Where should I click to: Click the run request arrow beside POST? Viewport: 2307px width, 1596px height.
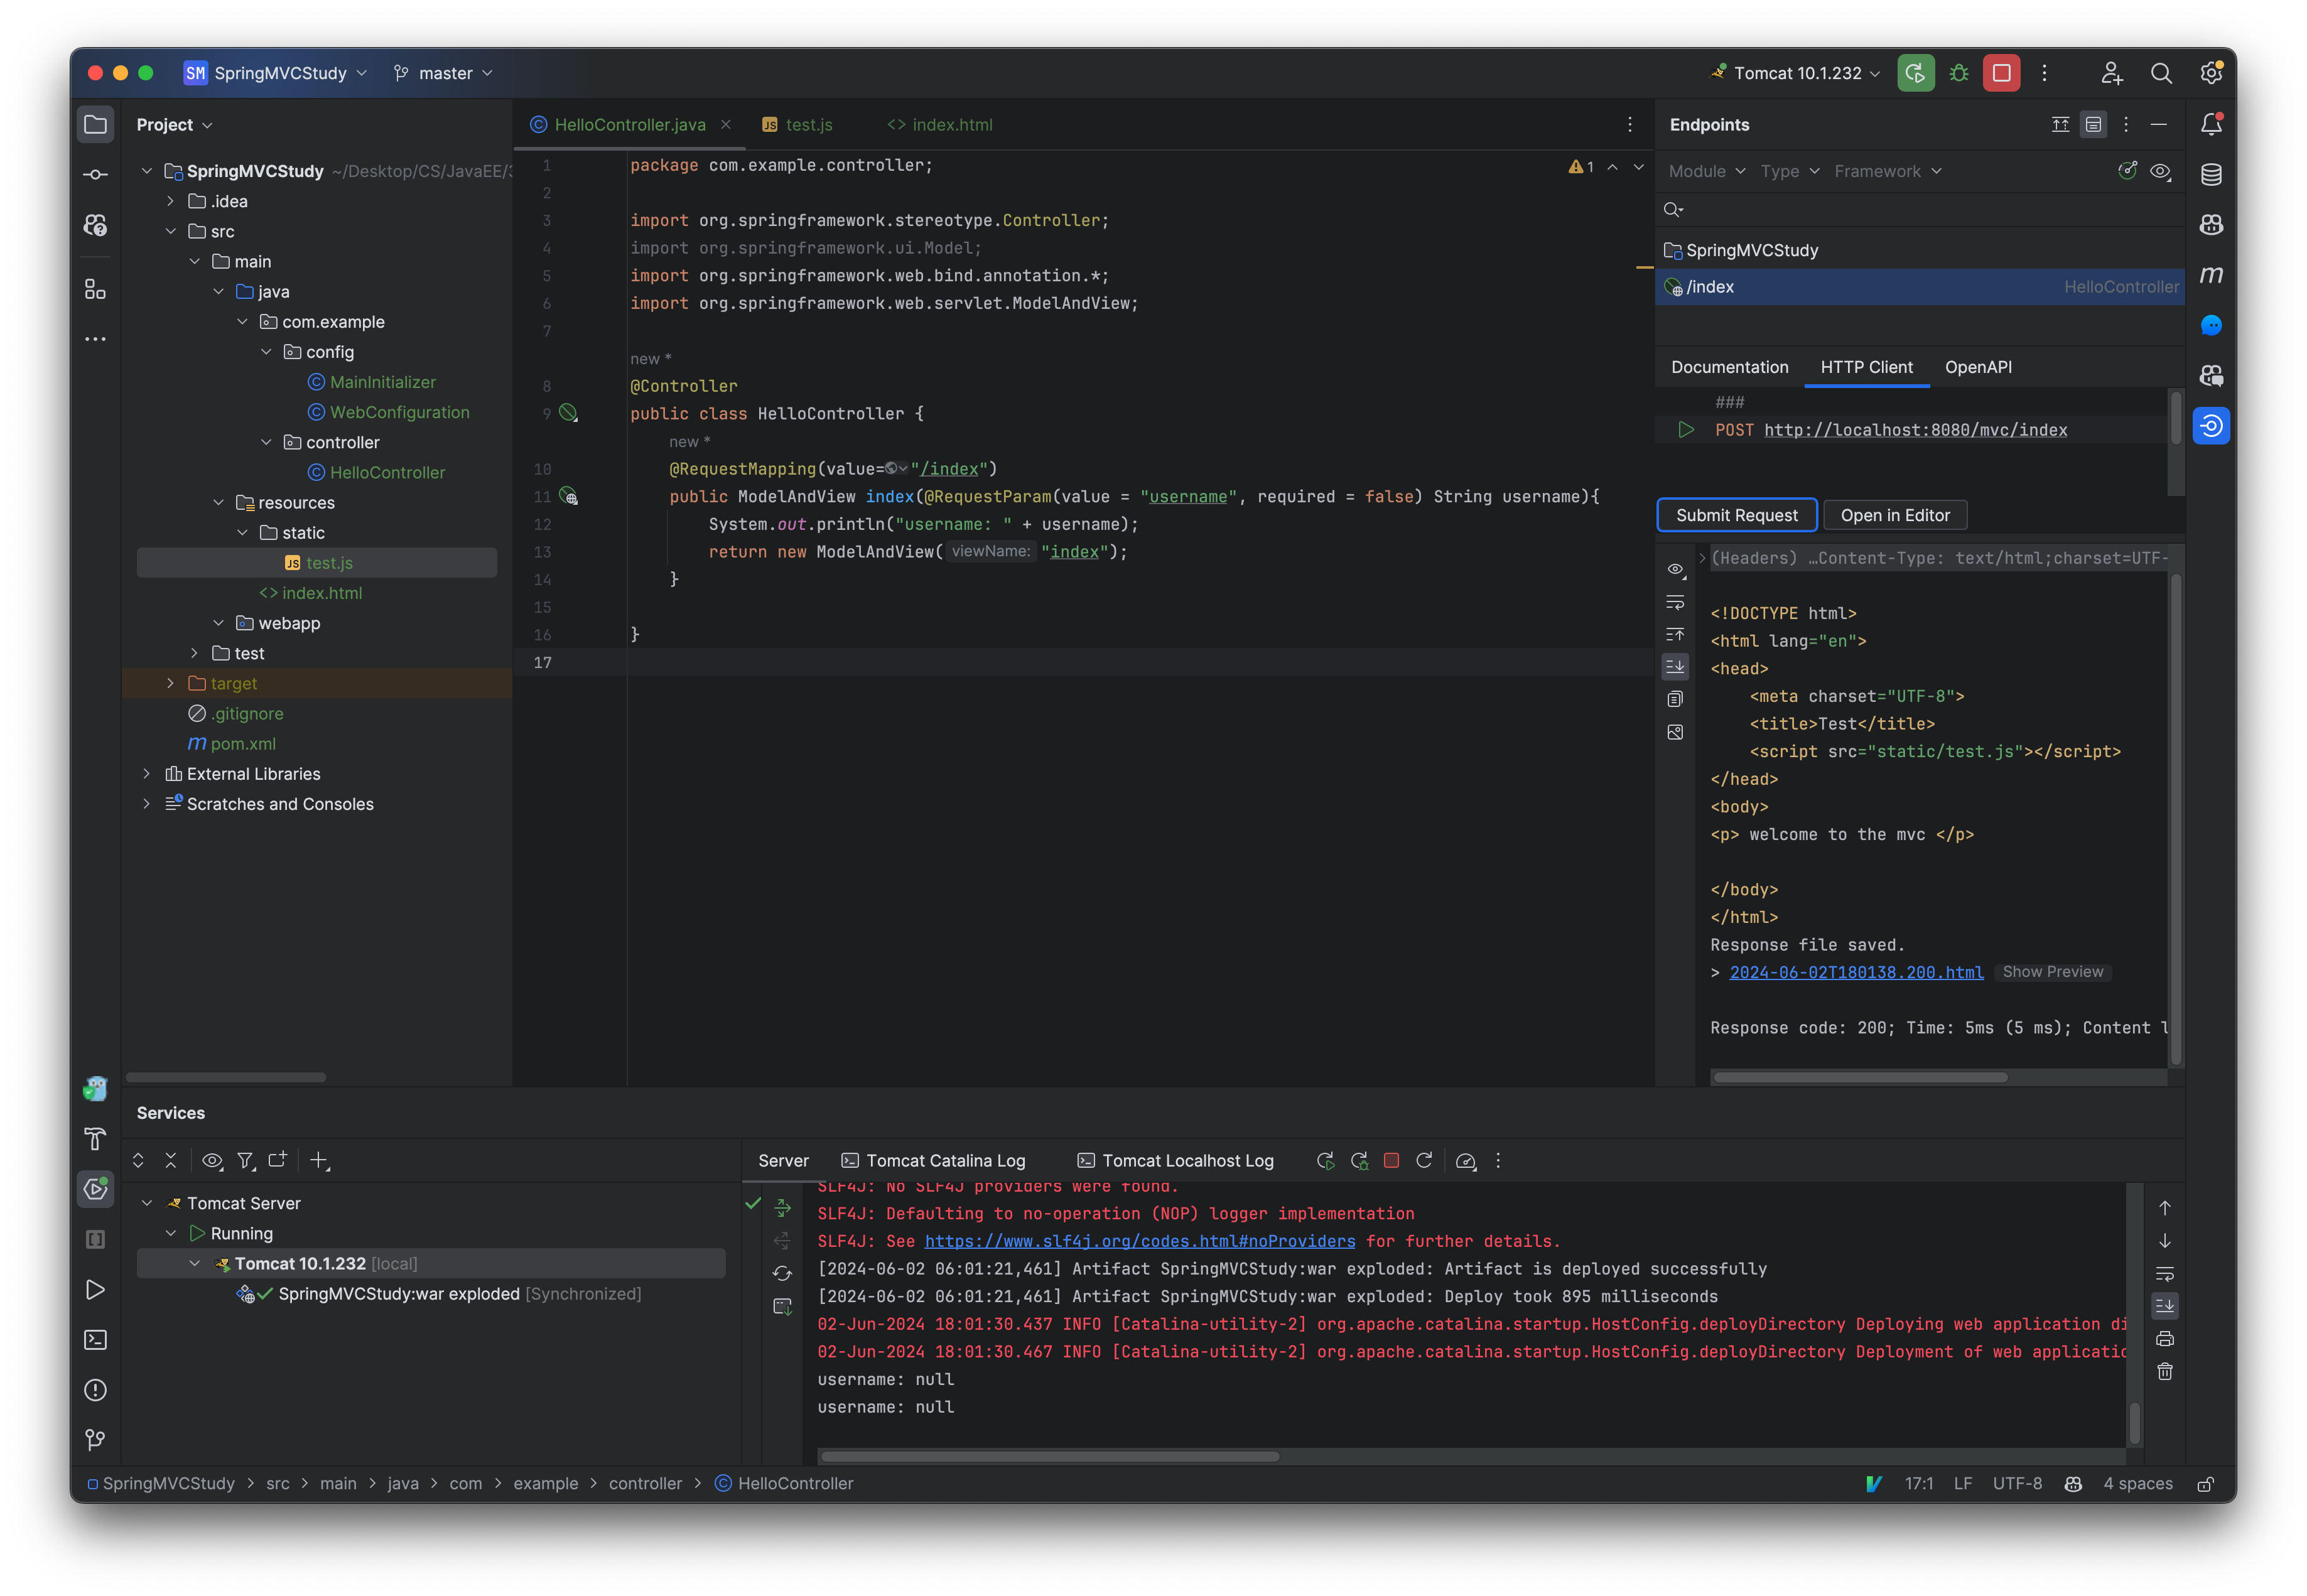click(1686, 430)
